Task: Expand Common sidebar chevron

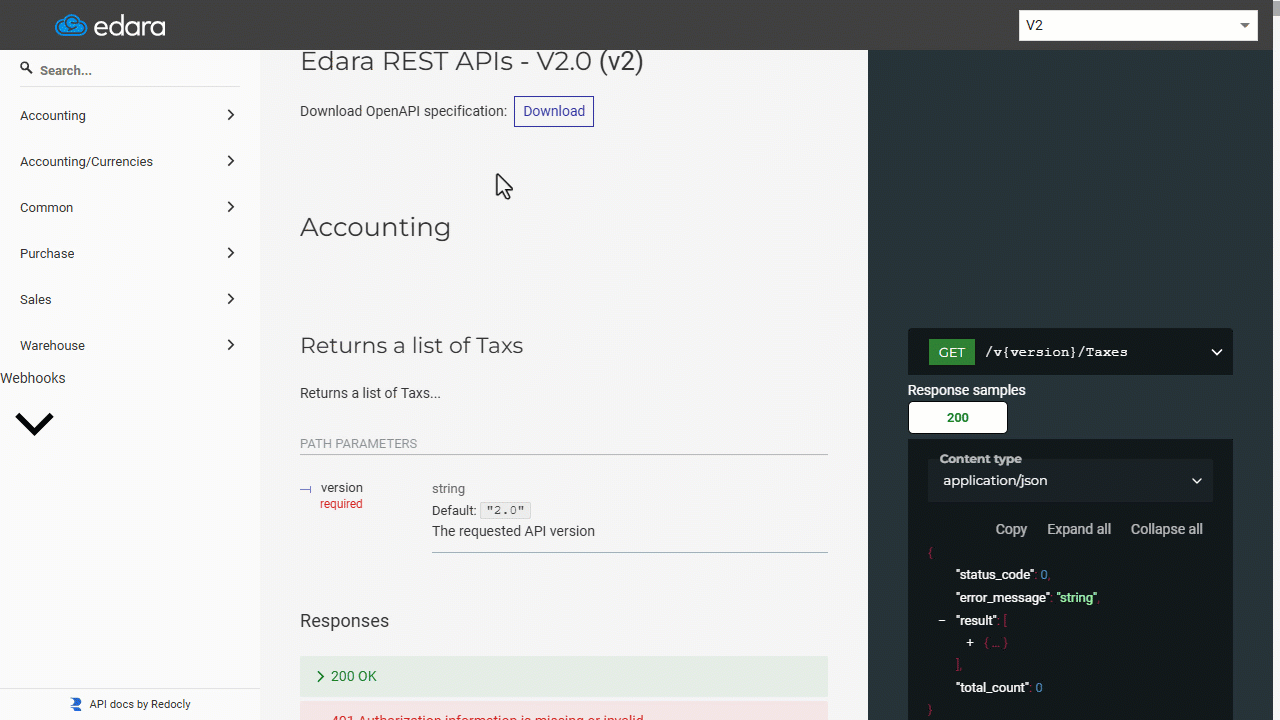Action: [231, 207]
